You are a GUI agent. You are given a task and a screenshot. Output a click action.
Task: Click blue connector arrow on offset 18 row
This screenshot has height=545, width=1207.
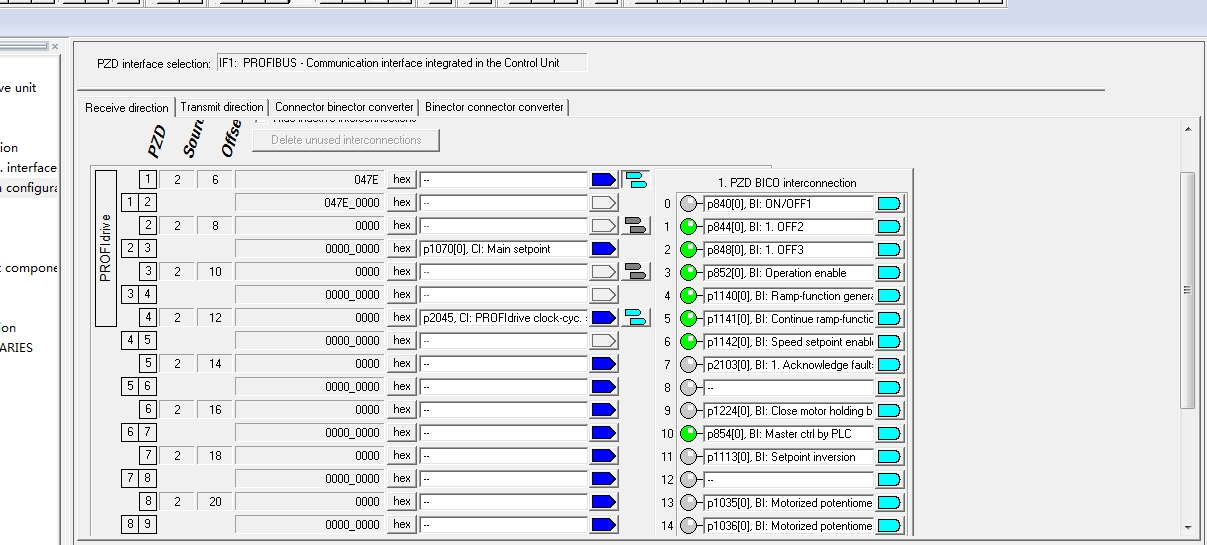[603, 455]
